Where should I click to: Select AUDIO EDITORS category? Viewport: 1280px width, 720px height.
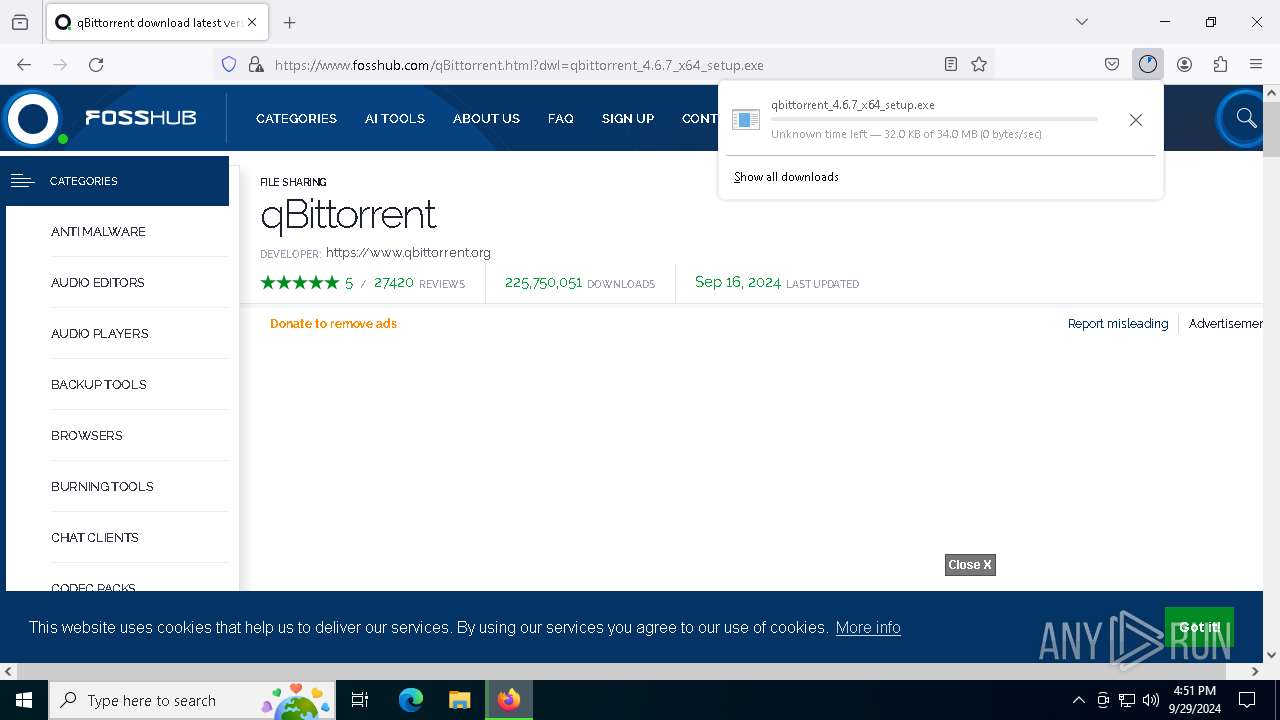[97, 283]
